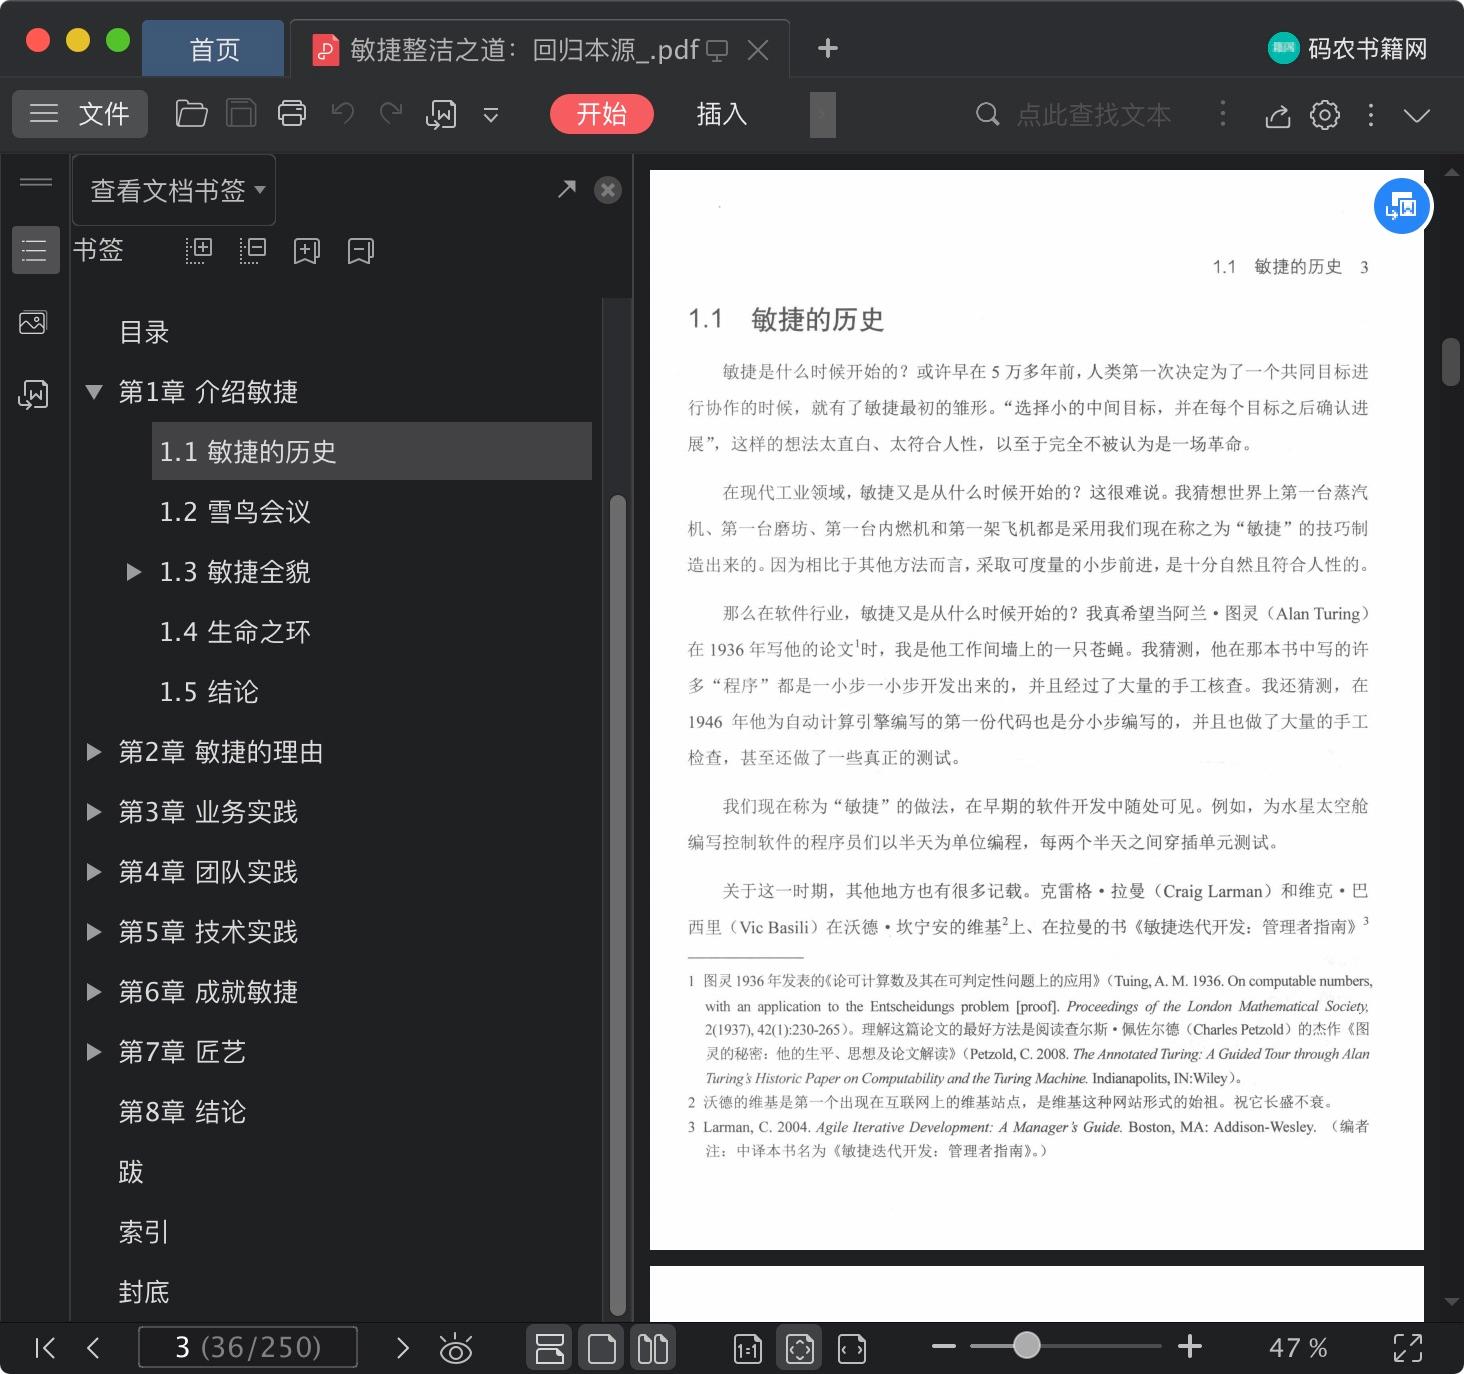This screenshot has width=1464, height=1374.
Task: Open the 文件 menu
Action: pyautogui.click(x=80, y=114)
